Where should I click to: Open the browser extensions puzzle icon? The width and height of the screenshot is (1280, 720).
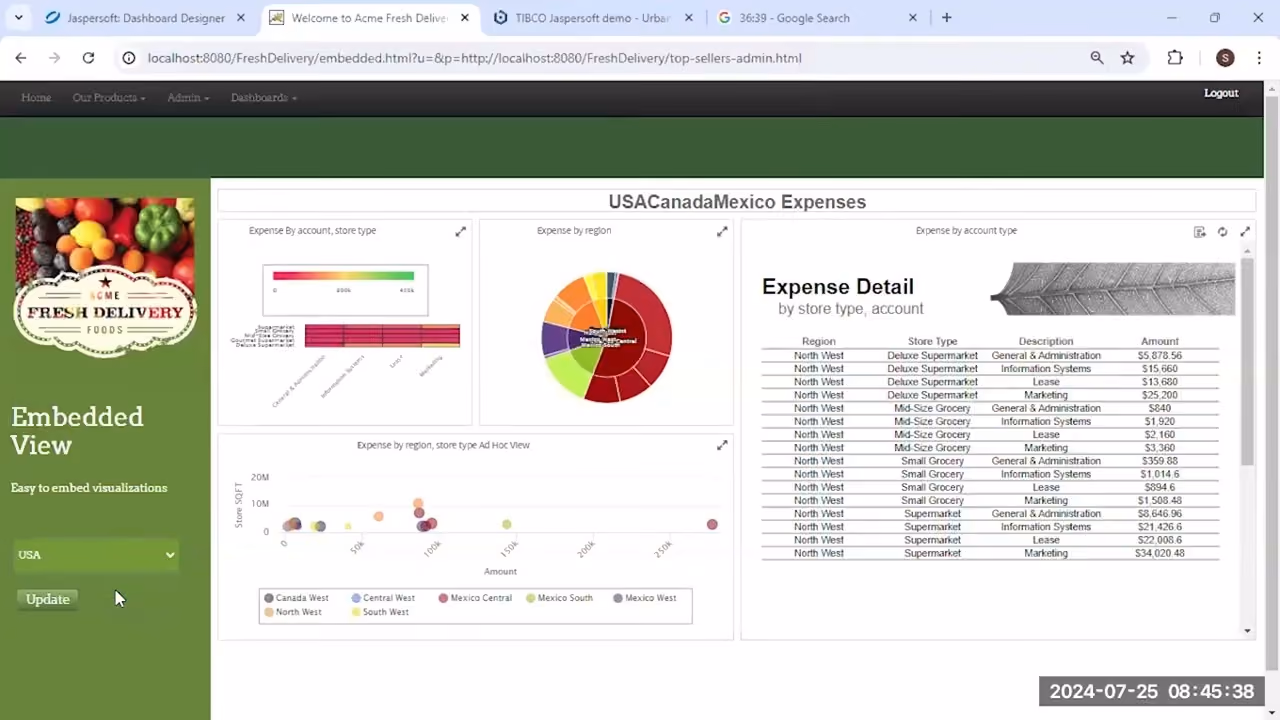(1175, 58)
